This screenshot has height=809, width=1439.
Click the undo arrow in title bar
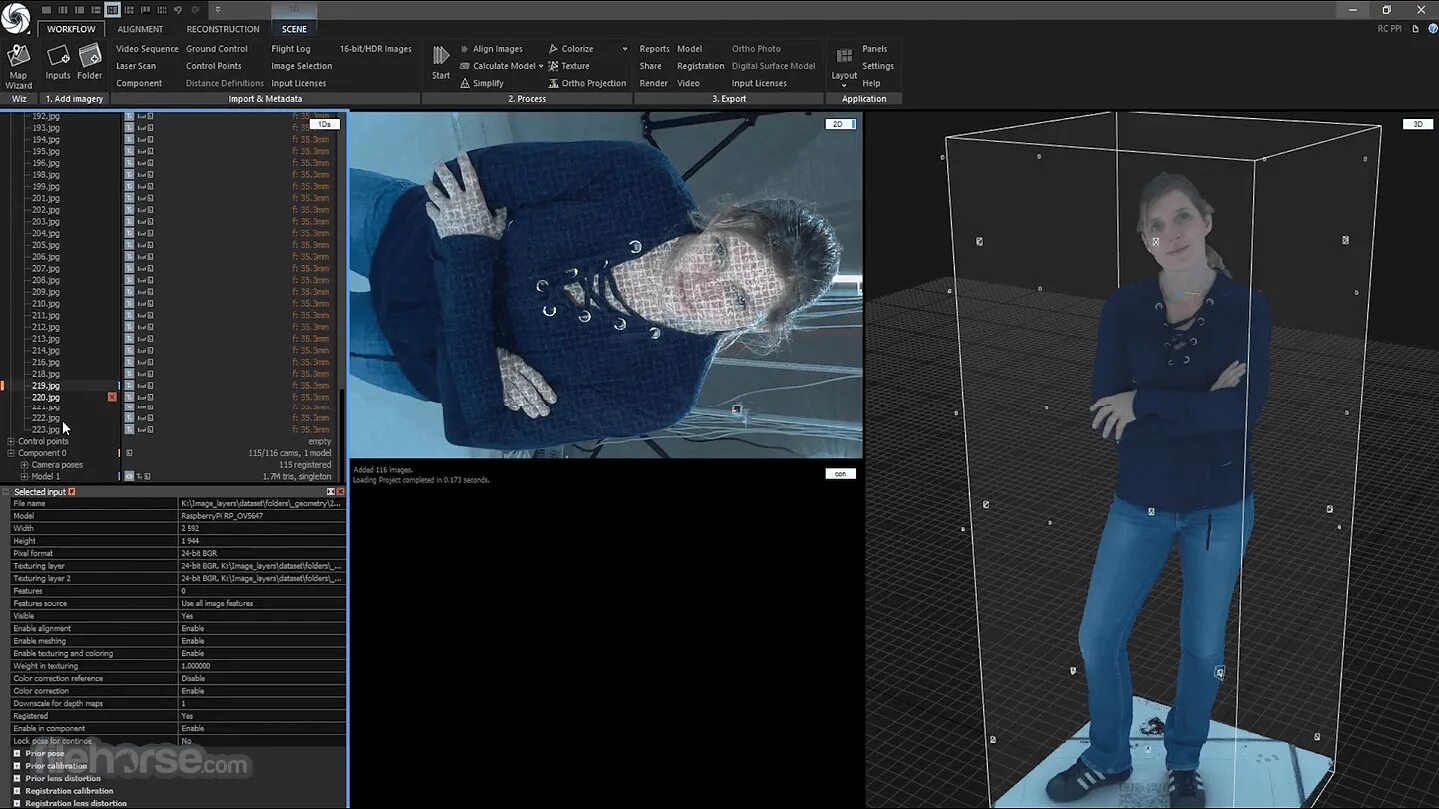click(177, 10)
